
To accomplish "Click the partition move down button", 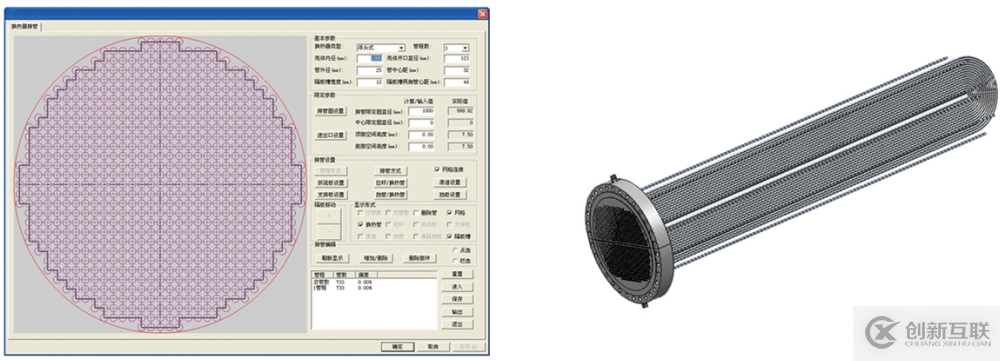I will coord(329,231).
